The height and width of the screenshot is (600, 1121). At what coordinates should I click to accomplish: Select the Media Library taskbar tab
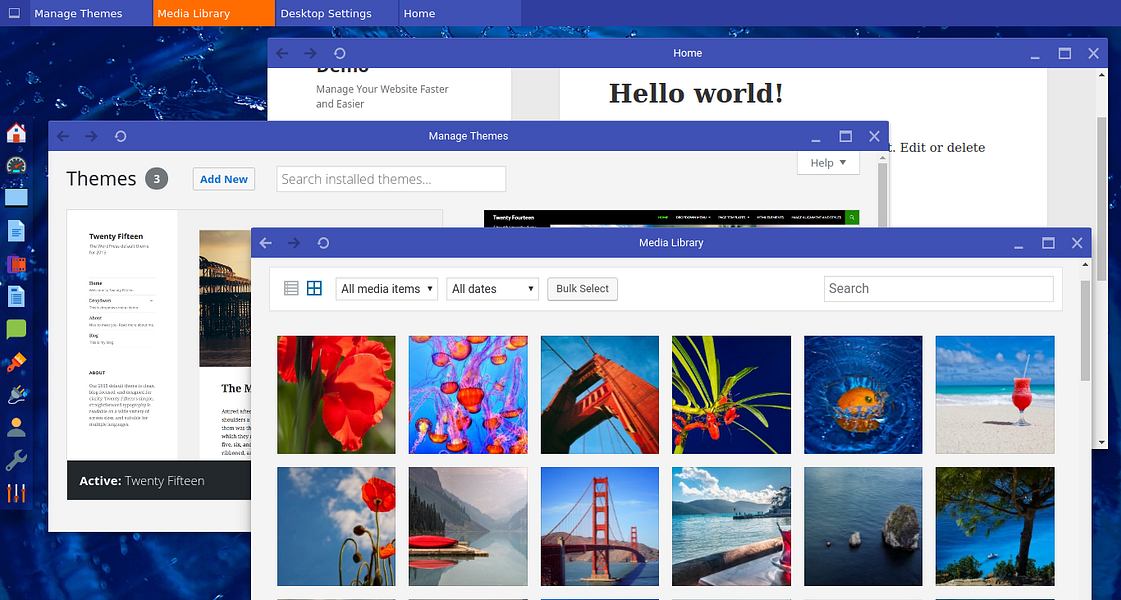pos(214,13)
